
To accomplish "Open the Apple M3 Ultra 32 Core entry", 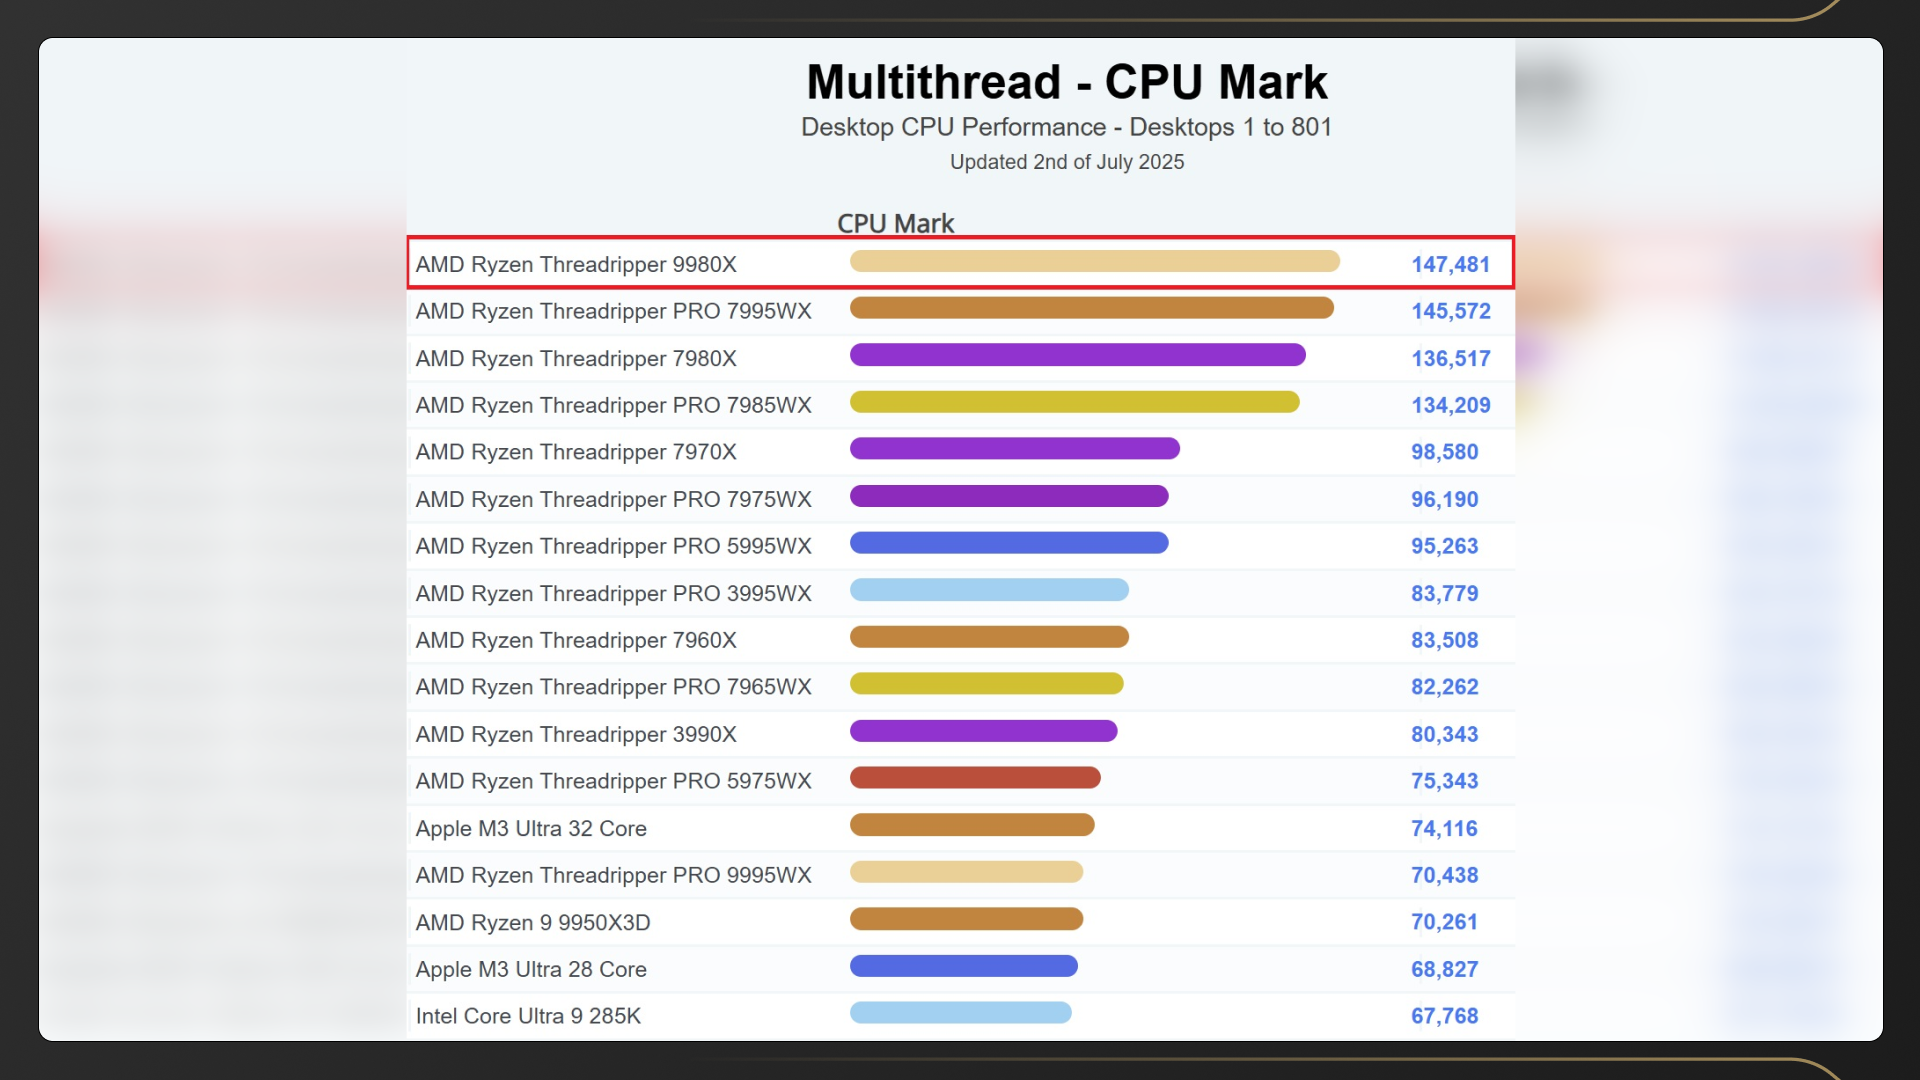I will (x=531, y=828).
